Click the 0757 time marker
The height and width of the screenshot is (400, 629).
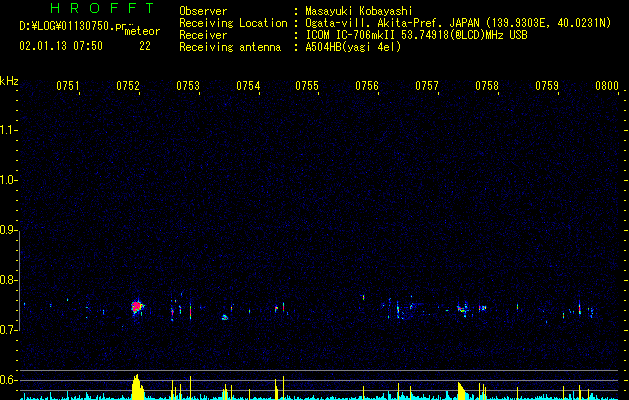[x=427, y=86]
